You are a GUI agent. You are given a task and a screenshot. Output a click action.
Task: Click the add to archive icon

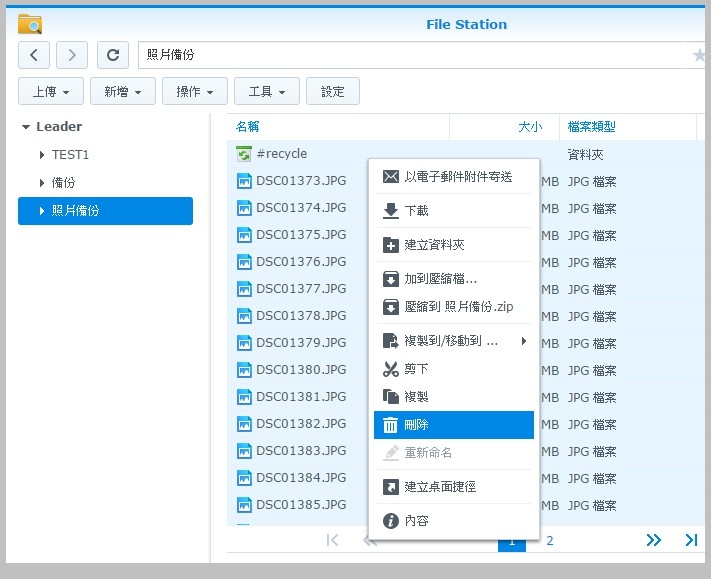390,279
